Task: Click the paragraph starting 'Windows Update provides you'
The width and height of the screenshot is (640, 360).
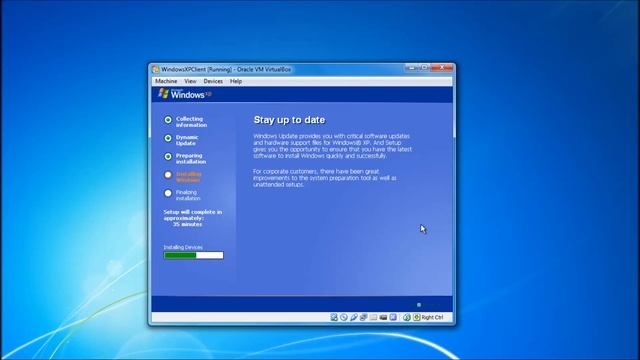Action: point(333,146)
